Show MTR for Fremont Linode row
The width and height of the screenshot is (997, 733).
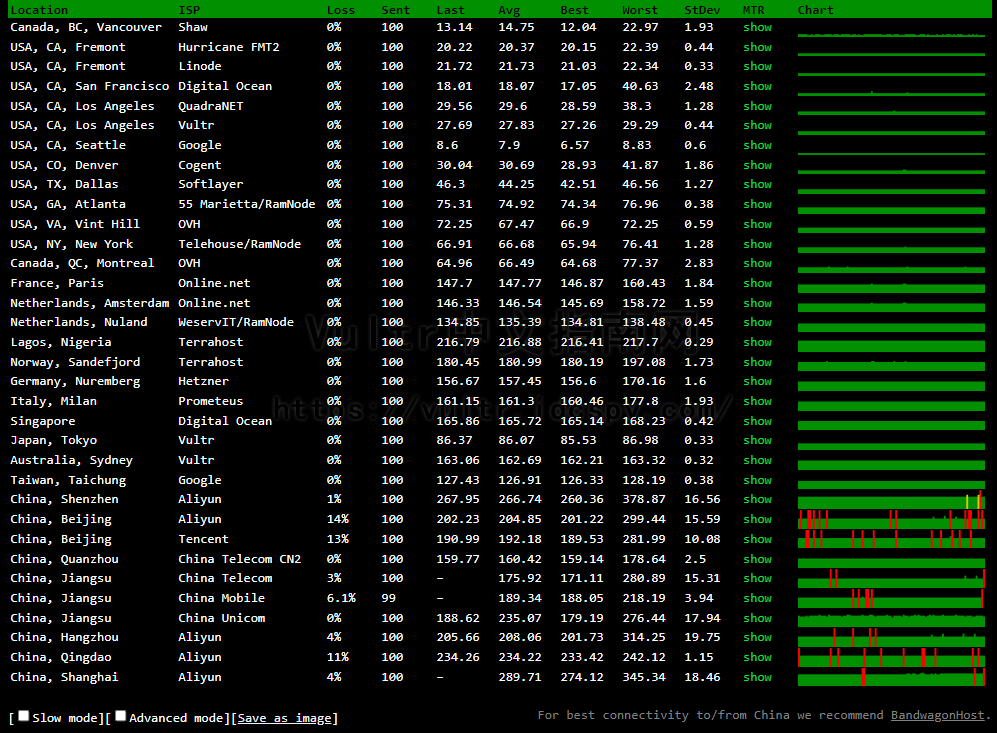(757, 66)
